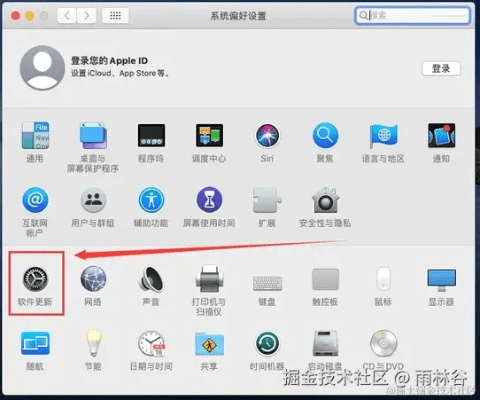The image size is (480, 400).
Task: Focus the 搜索 search field
Action: point(413,16)
